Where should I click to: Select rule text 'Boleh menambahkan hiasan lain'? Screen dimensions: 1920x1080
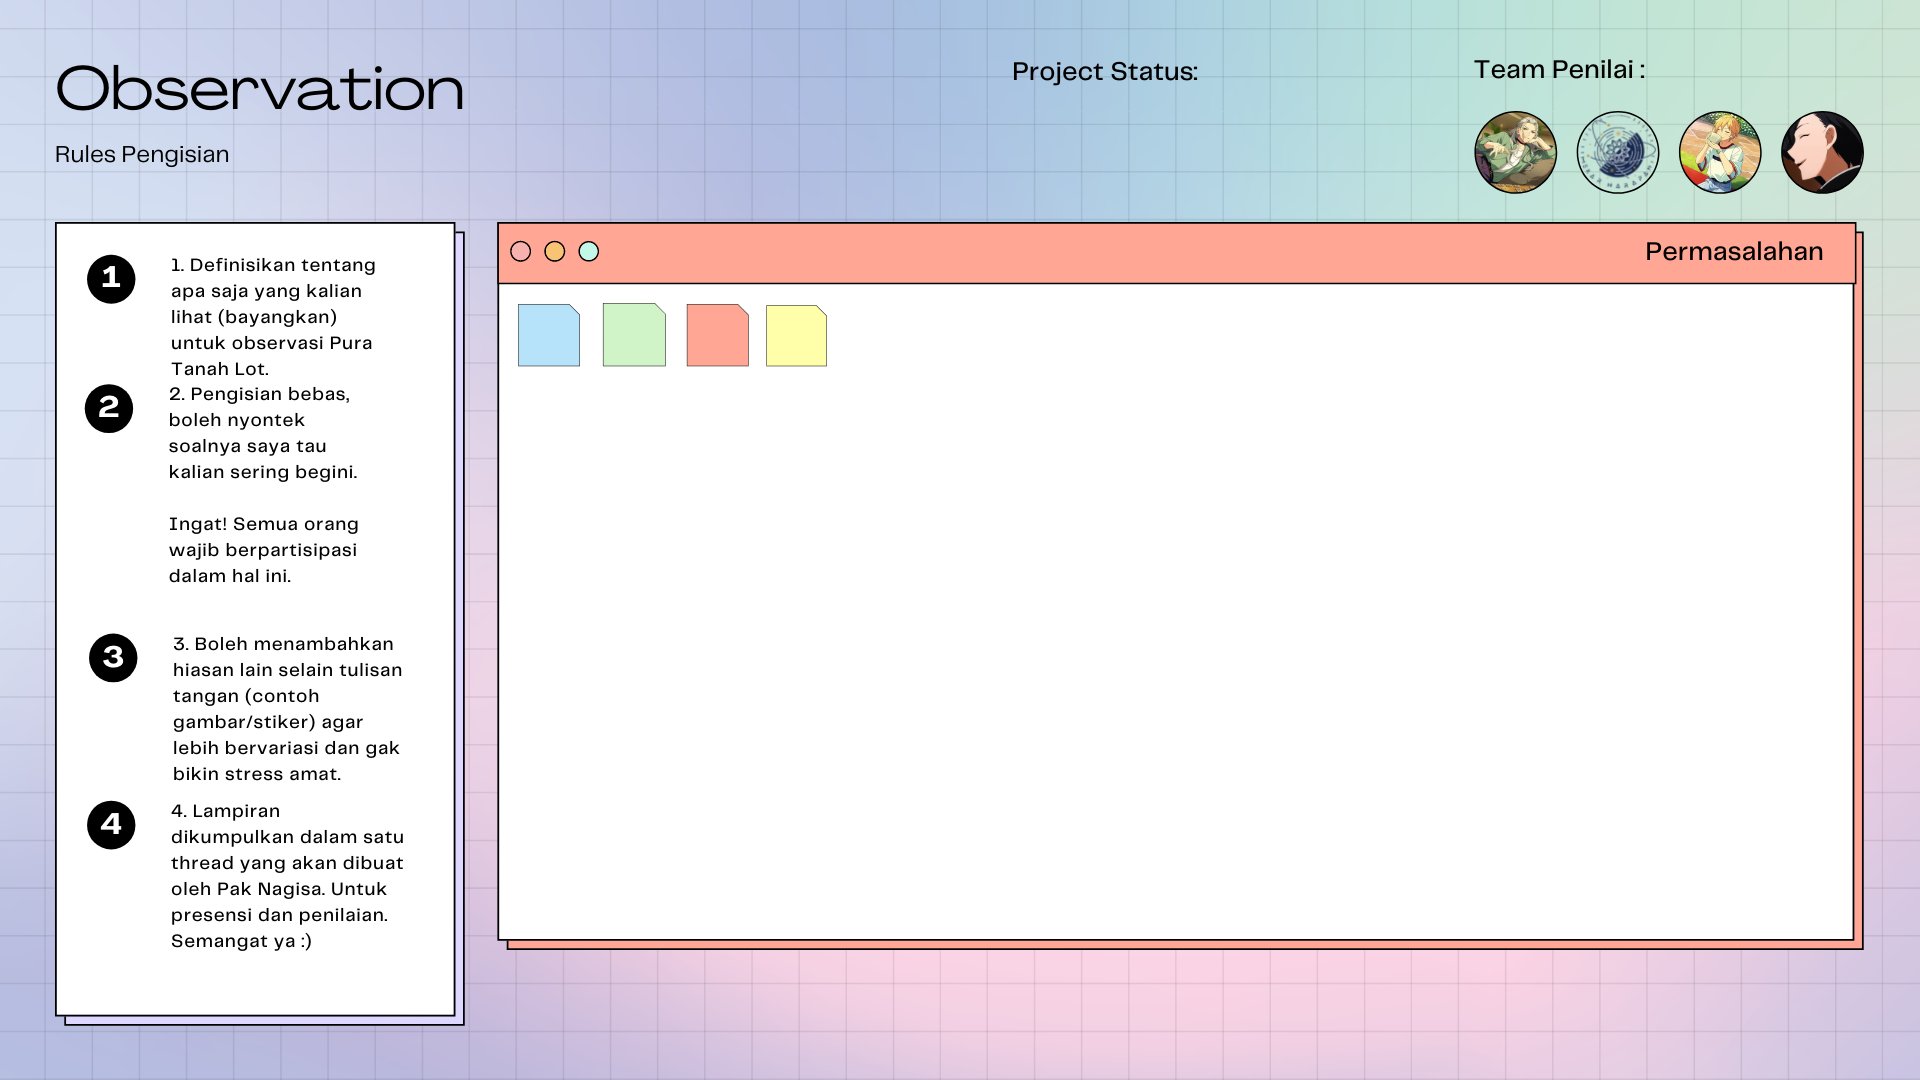[288, 709]
